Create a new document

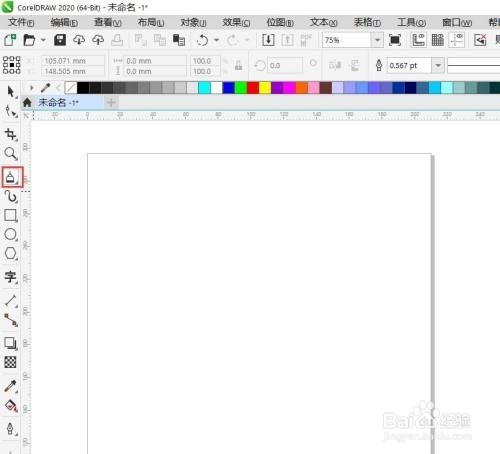pos(10,40)
